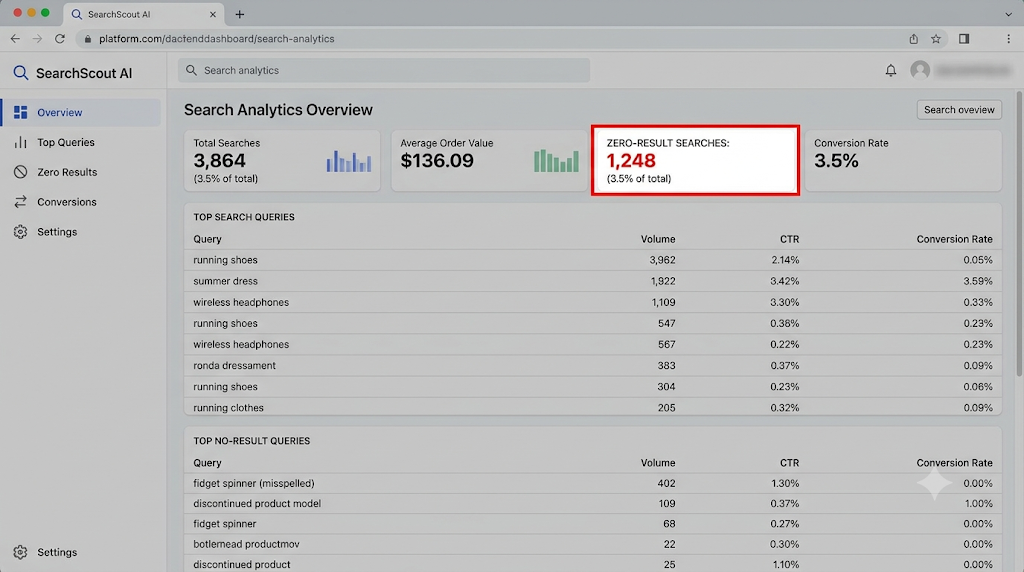The height and width of the screenshot is (572, 1024).
Task: Reload the current page
Action: tap(59, 39)
